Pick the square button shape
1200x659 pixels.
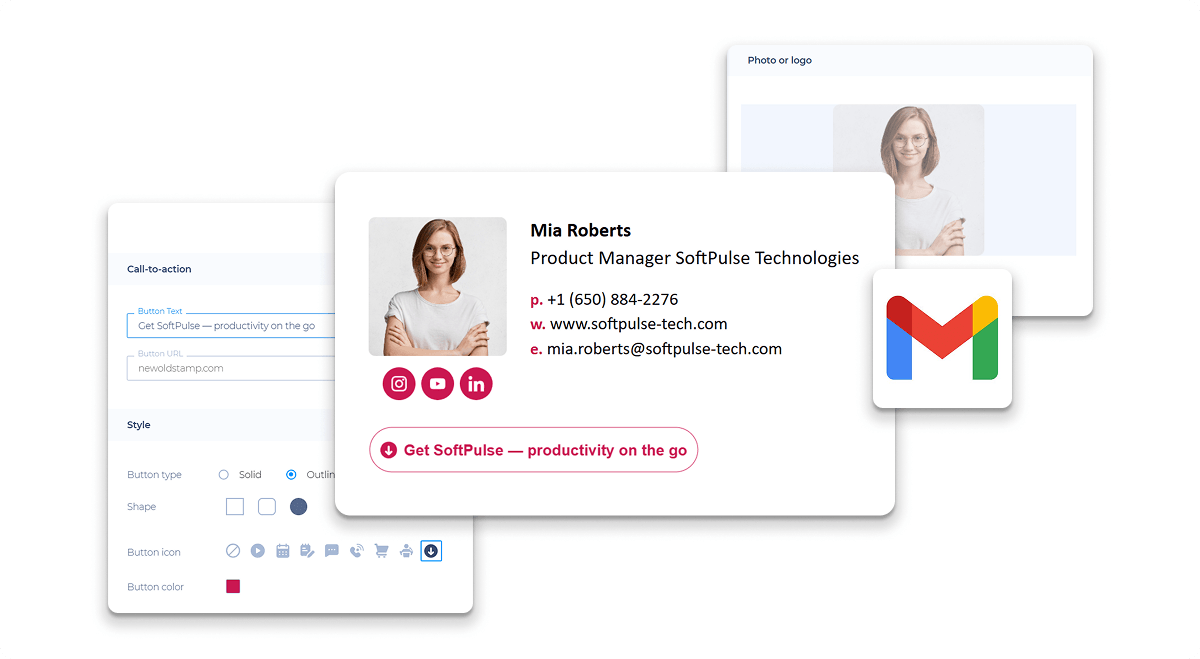[235, 507]
